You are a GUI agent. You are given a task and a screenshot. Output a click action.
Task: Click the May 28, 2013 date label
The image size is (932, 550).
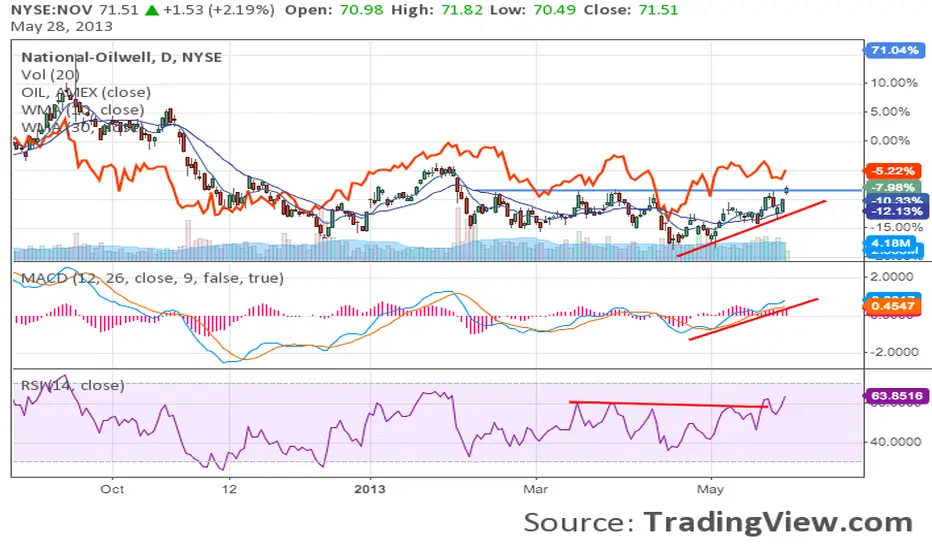pos(62,27)
